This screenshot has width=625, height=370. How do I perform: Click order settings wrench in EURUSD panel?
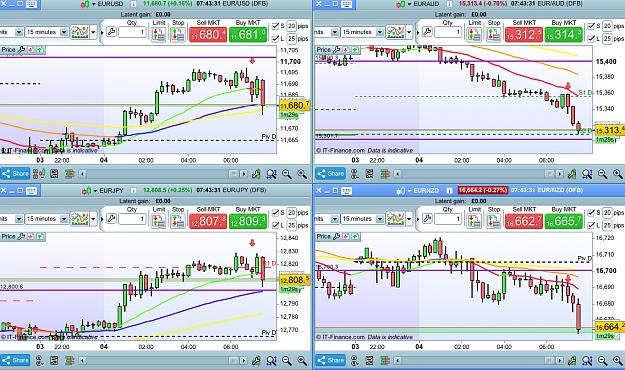(112, 32)
